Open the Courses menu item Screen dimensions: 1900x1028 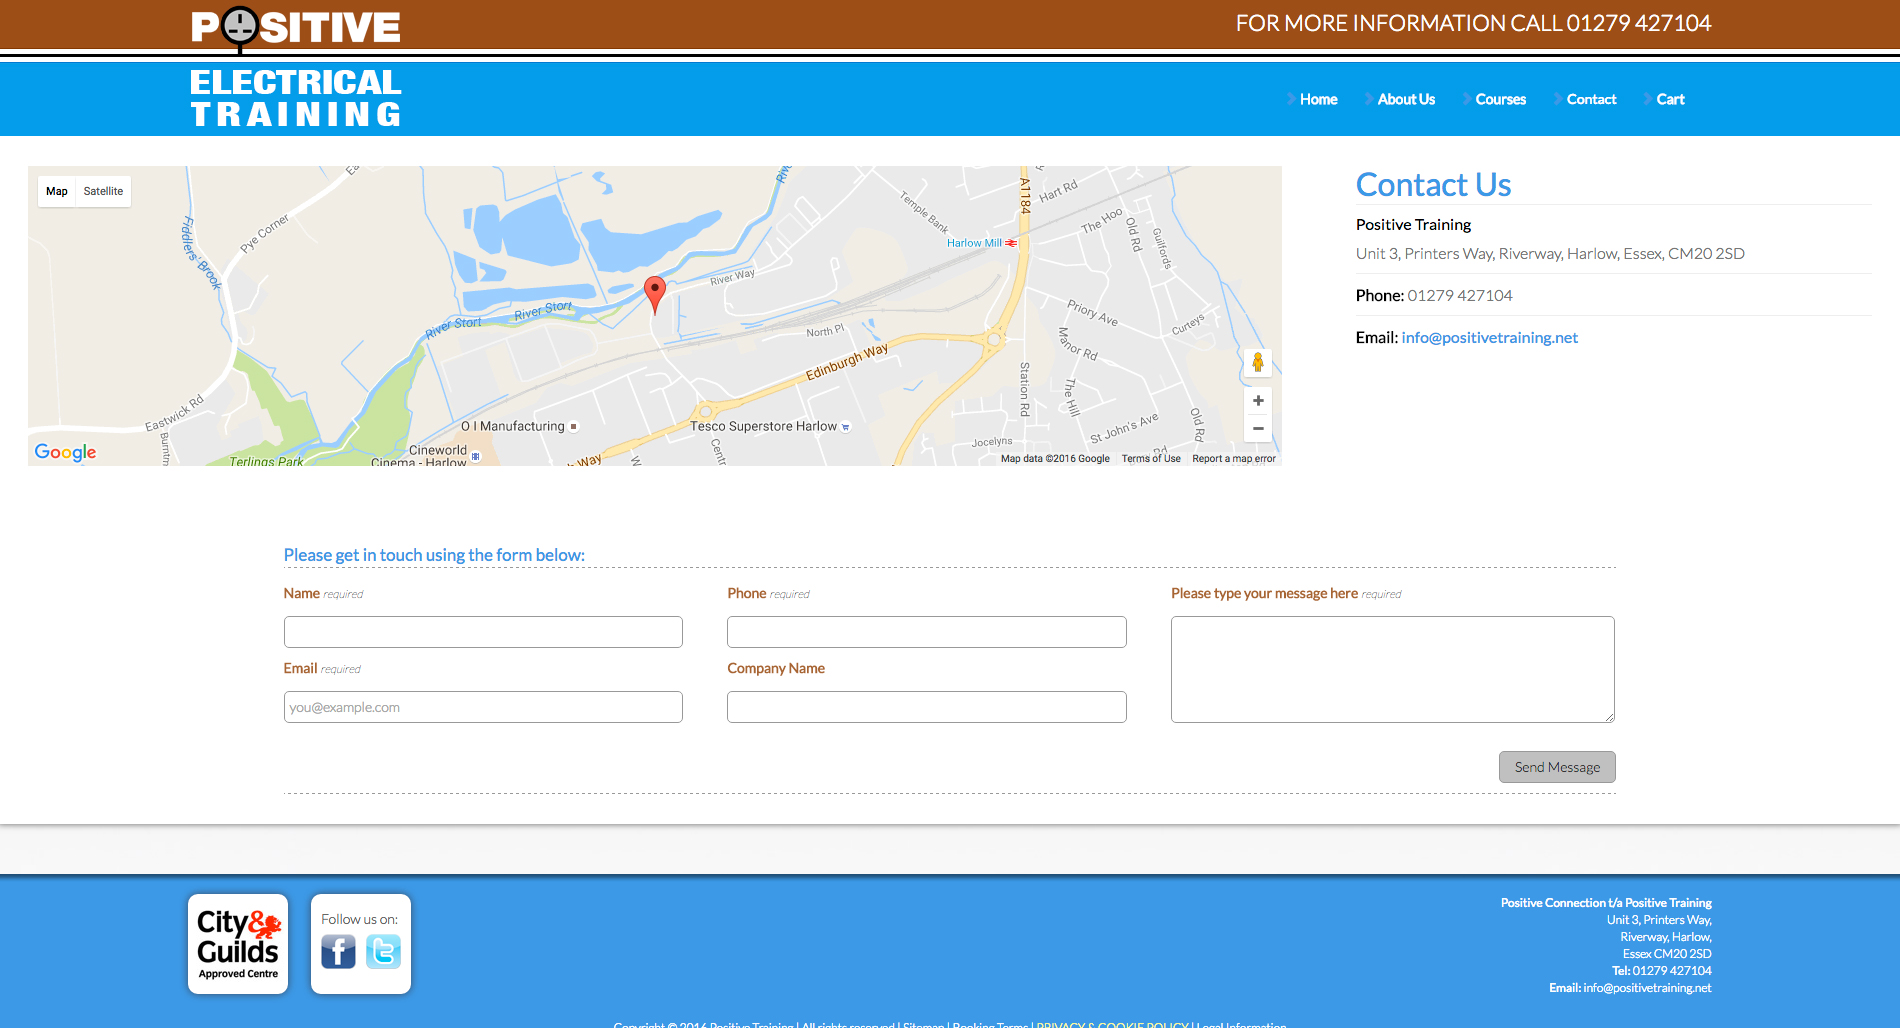1500,99
